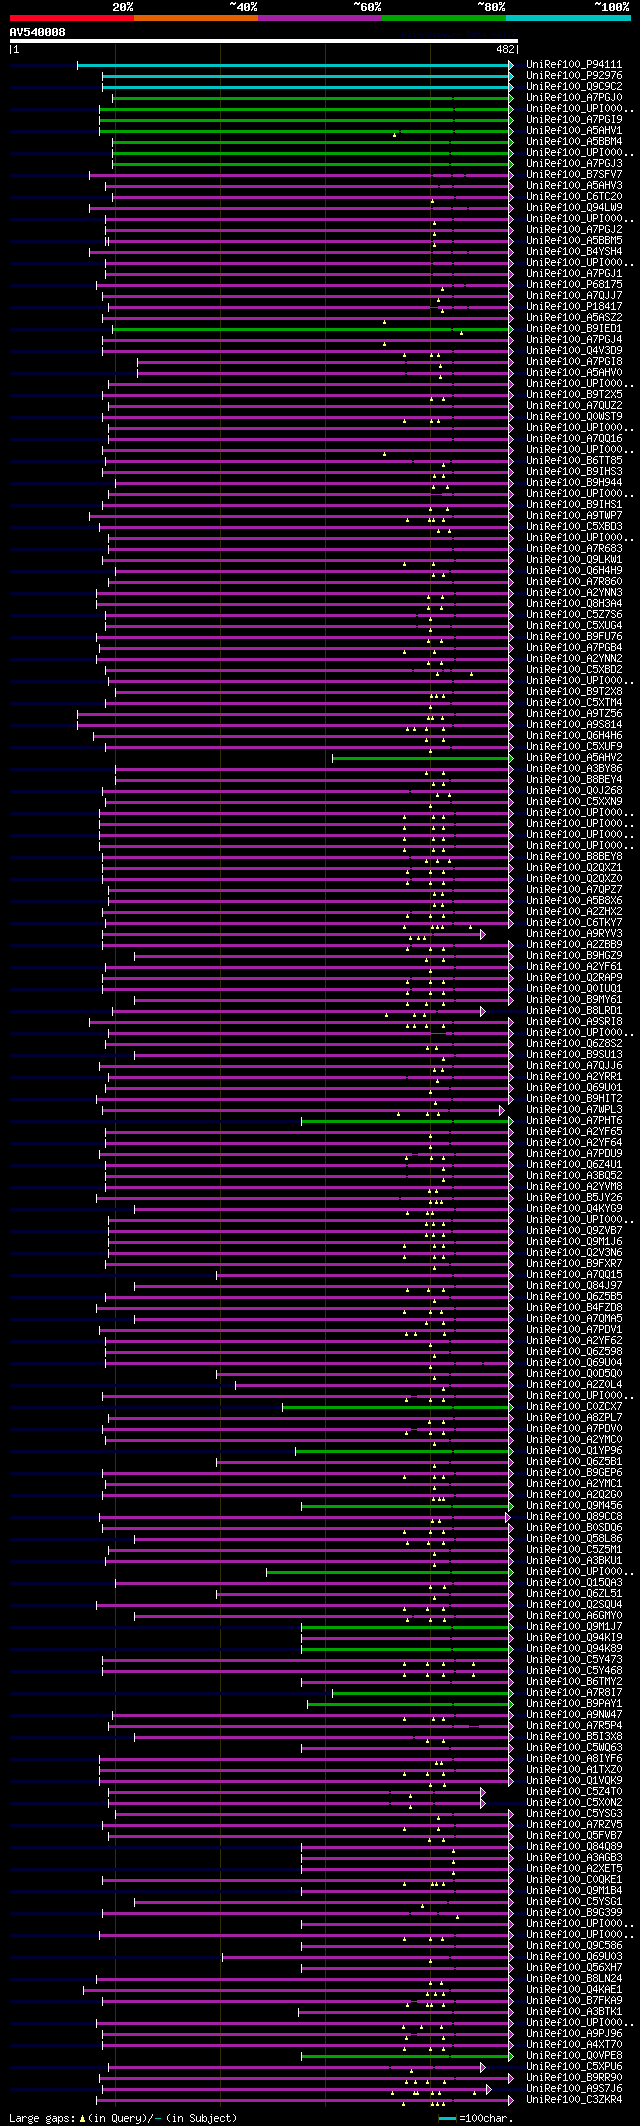Select UniRef100_Q84Q89 hit name
The width and height of the screenshot is (640, 2126).
[574, 1847]
